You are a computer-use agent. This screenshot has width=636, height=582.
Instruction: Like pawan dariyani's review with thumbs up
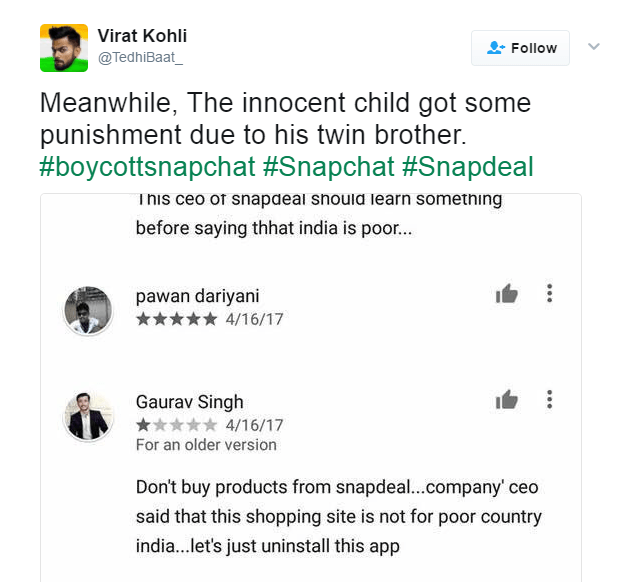(x=507, y=294)
